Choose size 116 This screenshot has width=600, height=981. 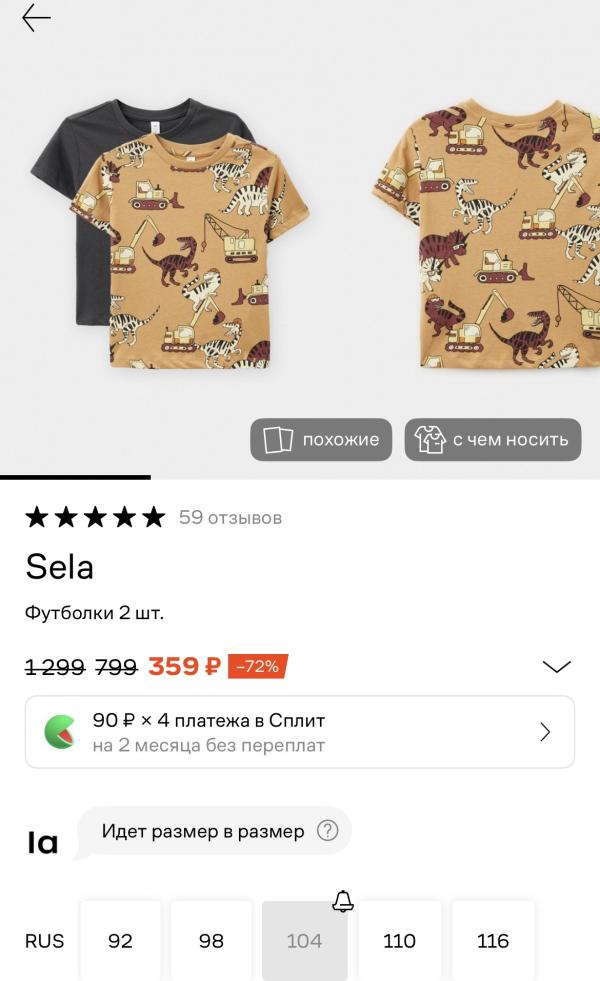[493, 941]
